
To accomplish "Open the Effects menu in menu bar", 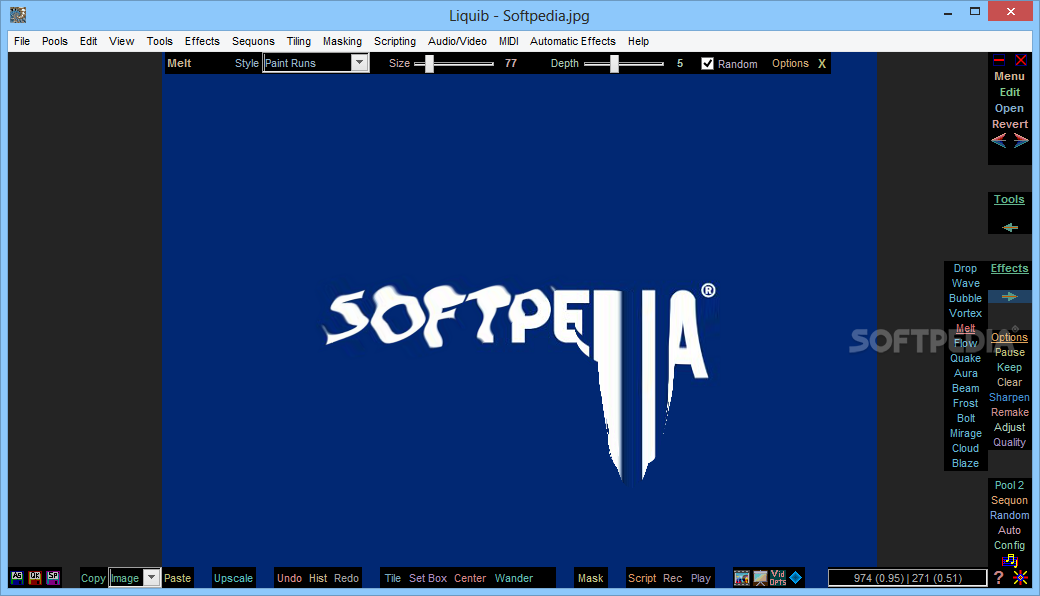I will coord(202,41).
